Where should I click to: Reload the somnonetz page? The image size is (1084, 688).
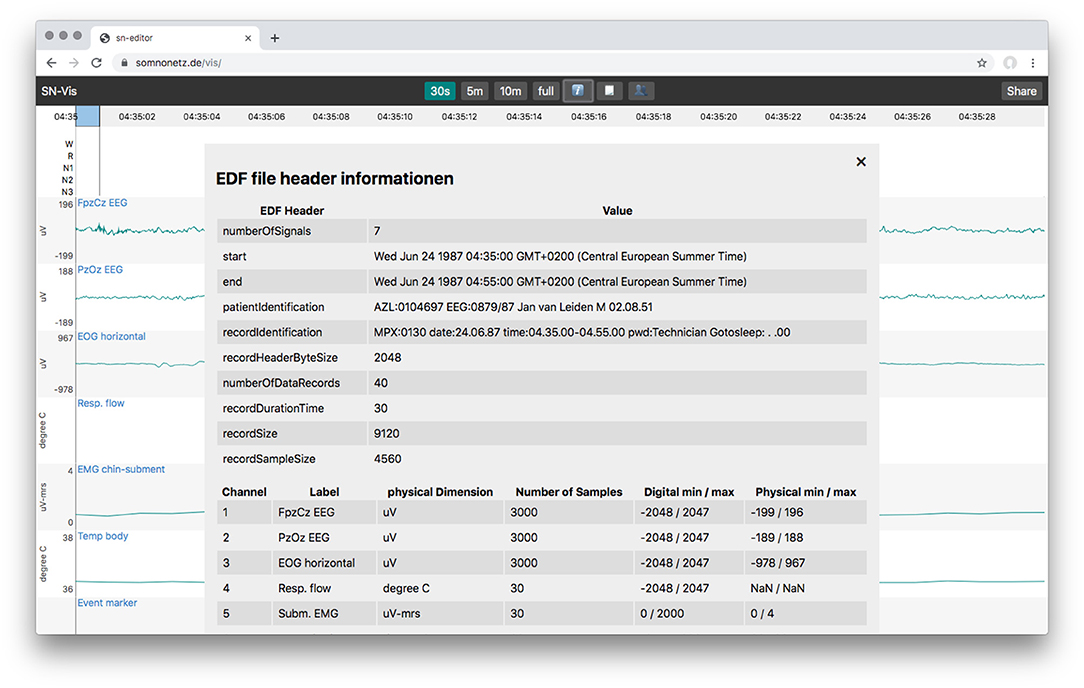[97, 62]
